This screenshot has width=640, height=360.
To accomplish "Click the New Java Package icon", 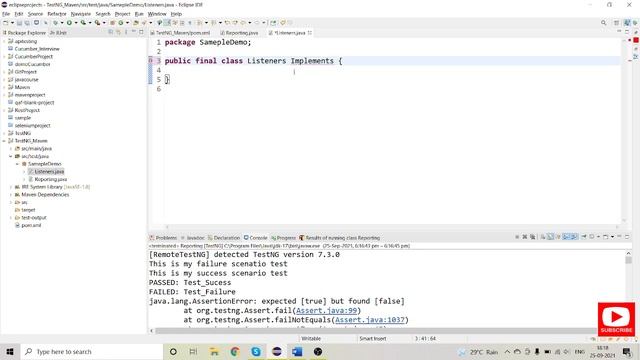I will 112,23.
